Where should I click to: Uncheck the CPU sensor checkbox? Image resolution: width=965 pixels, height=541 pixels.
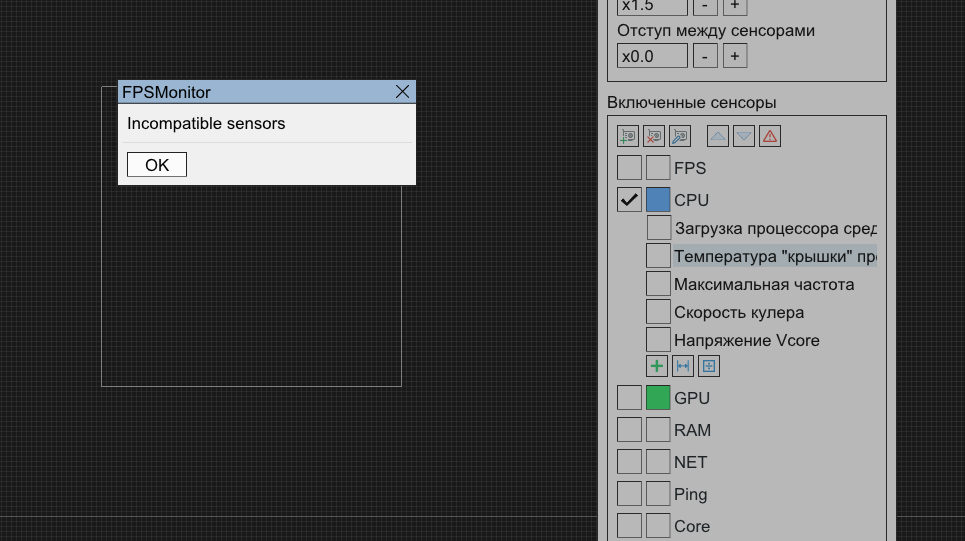pyautogui.click(x=629, y=199)
